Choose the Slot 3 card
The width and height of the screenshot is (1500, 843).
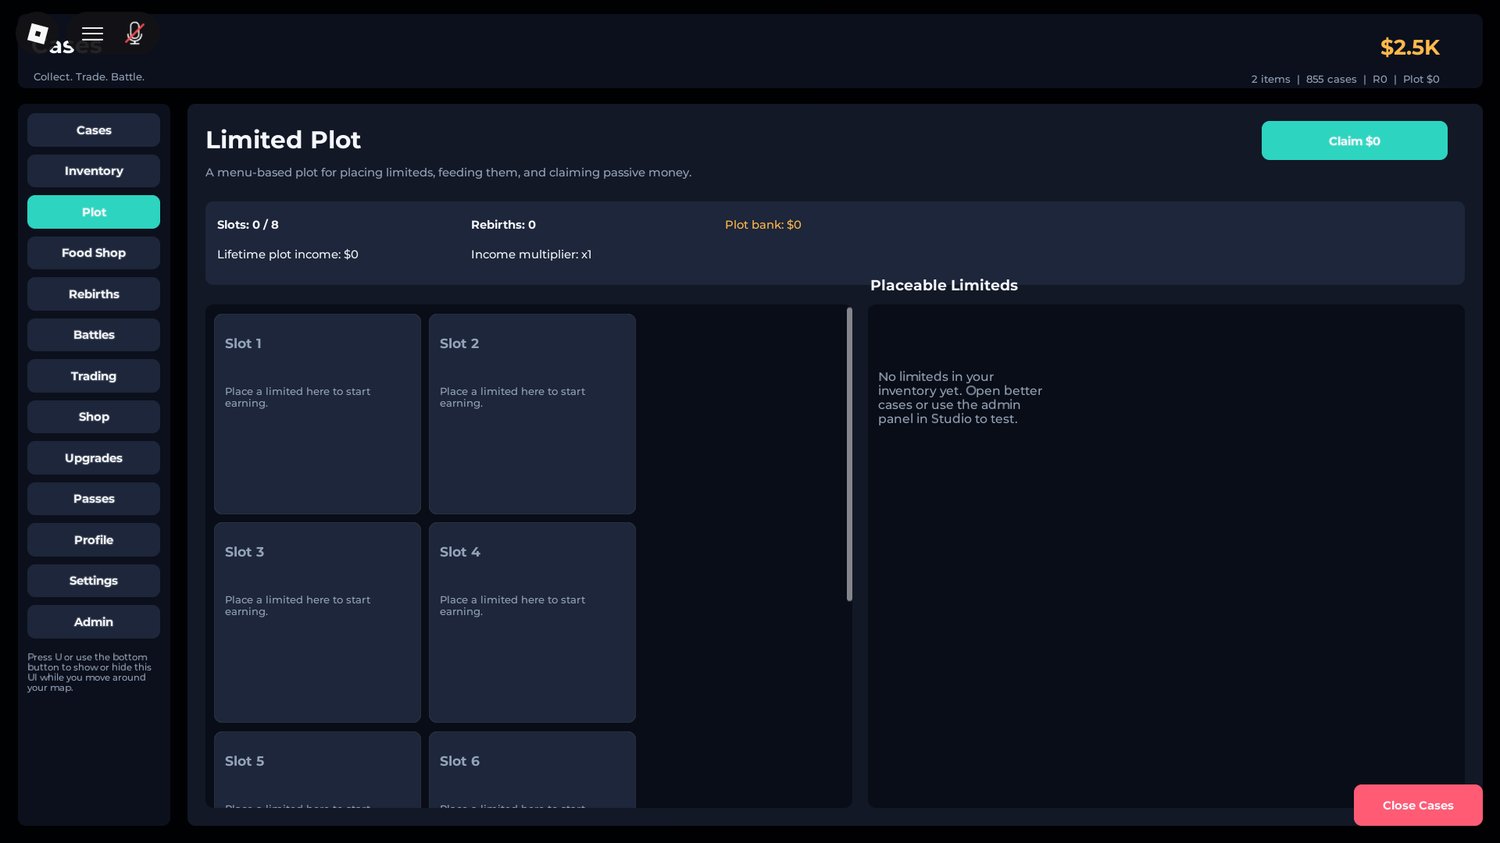pyautogui.click(x=317, y=623)
